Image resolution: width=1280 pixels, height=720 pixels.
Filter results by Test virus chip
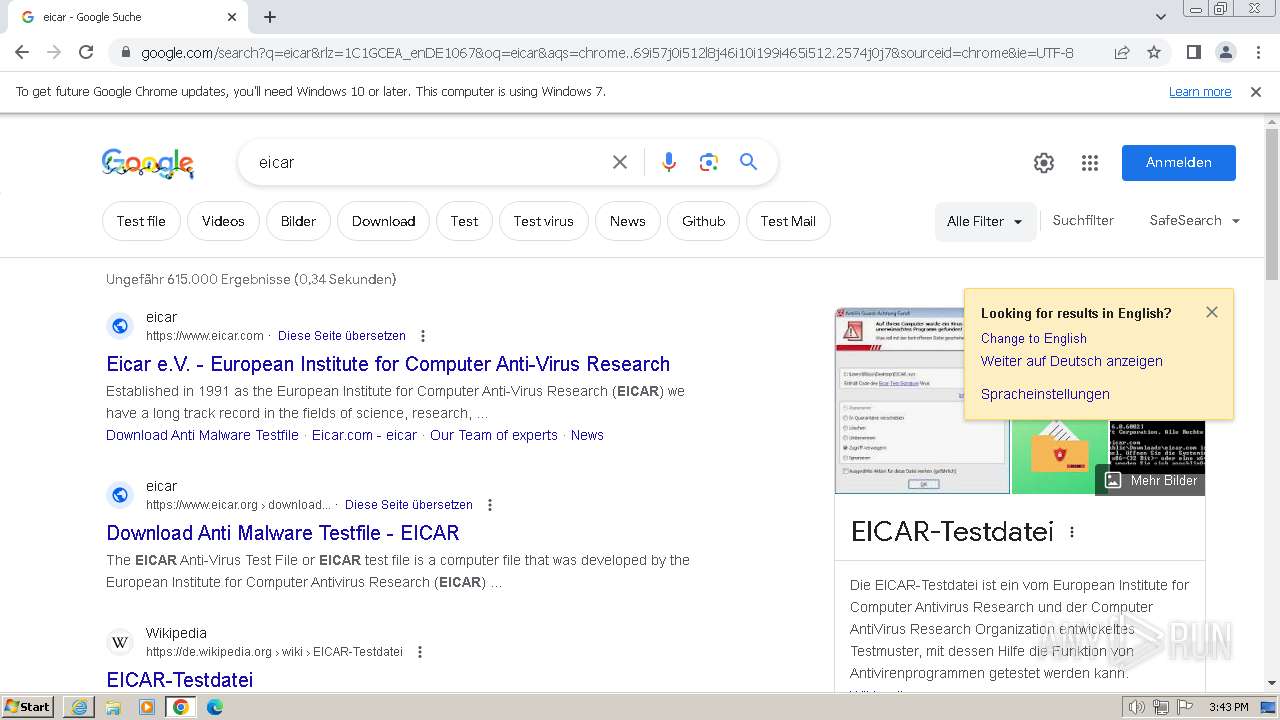pyautogui.click(x=544, y=221)
